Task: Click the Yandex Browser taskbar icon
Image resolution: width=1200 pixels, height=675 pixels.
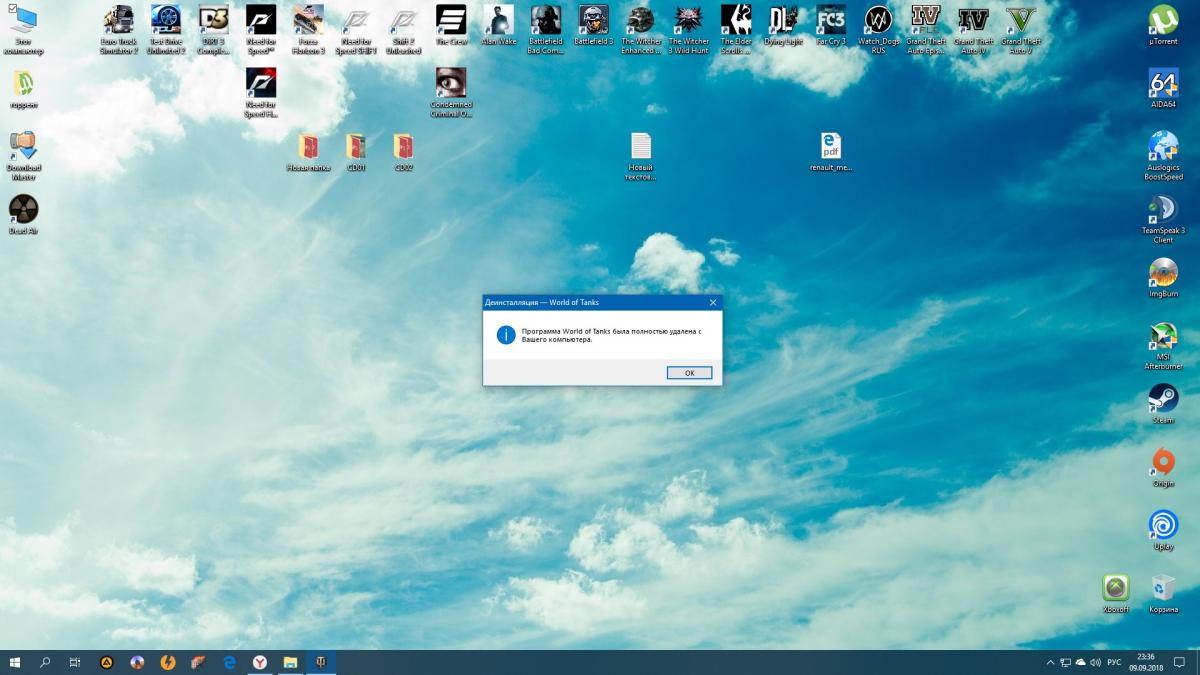Action: pyautogui.click(x=259, y=662)
